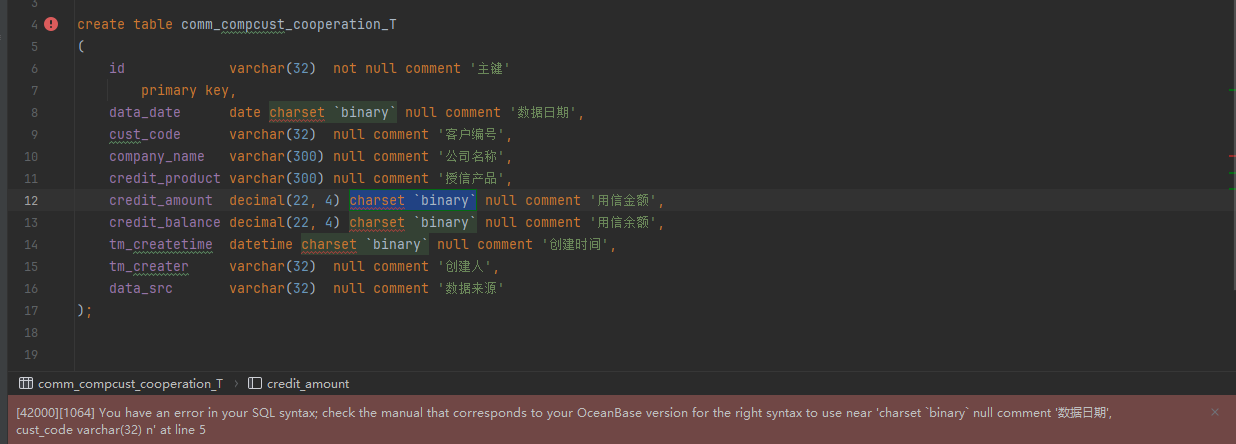Click the table name comm_compcust_cooperation_T in code

point(289,25)
